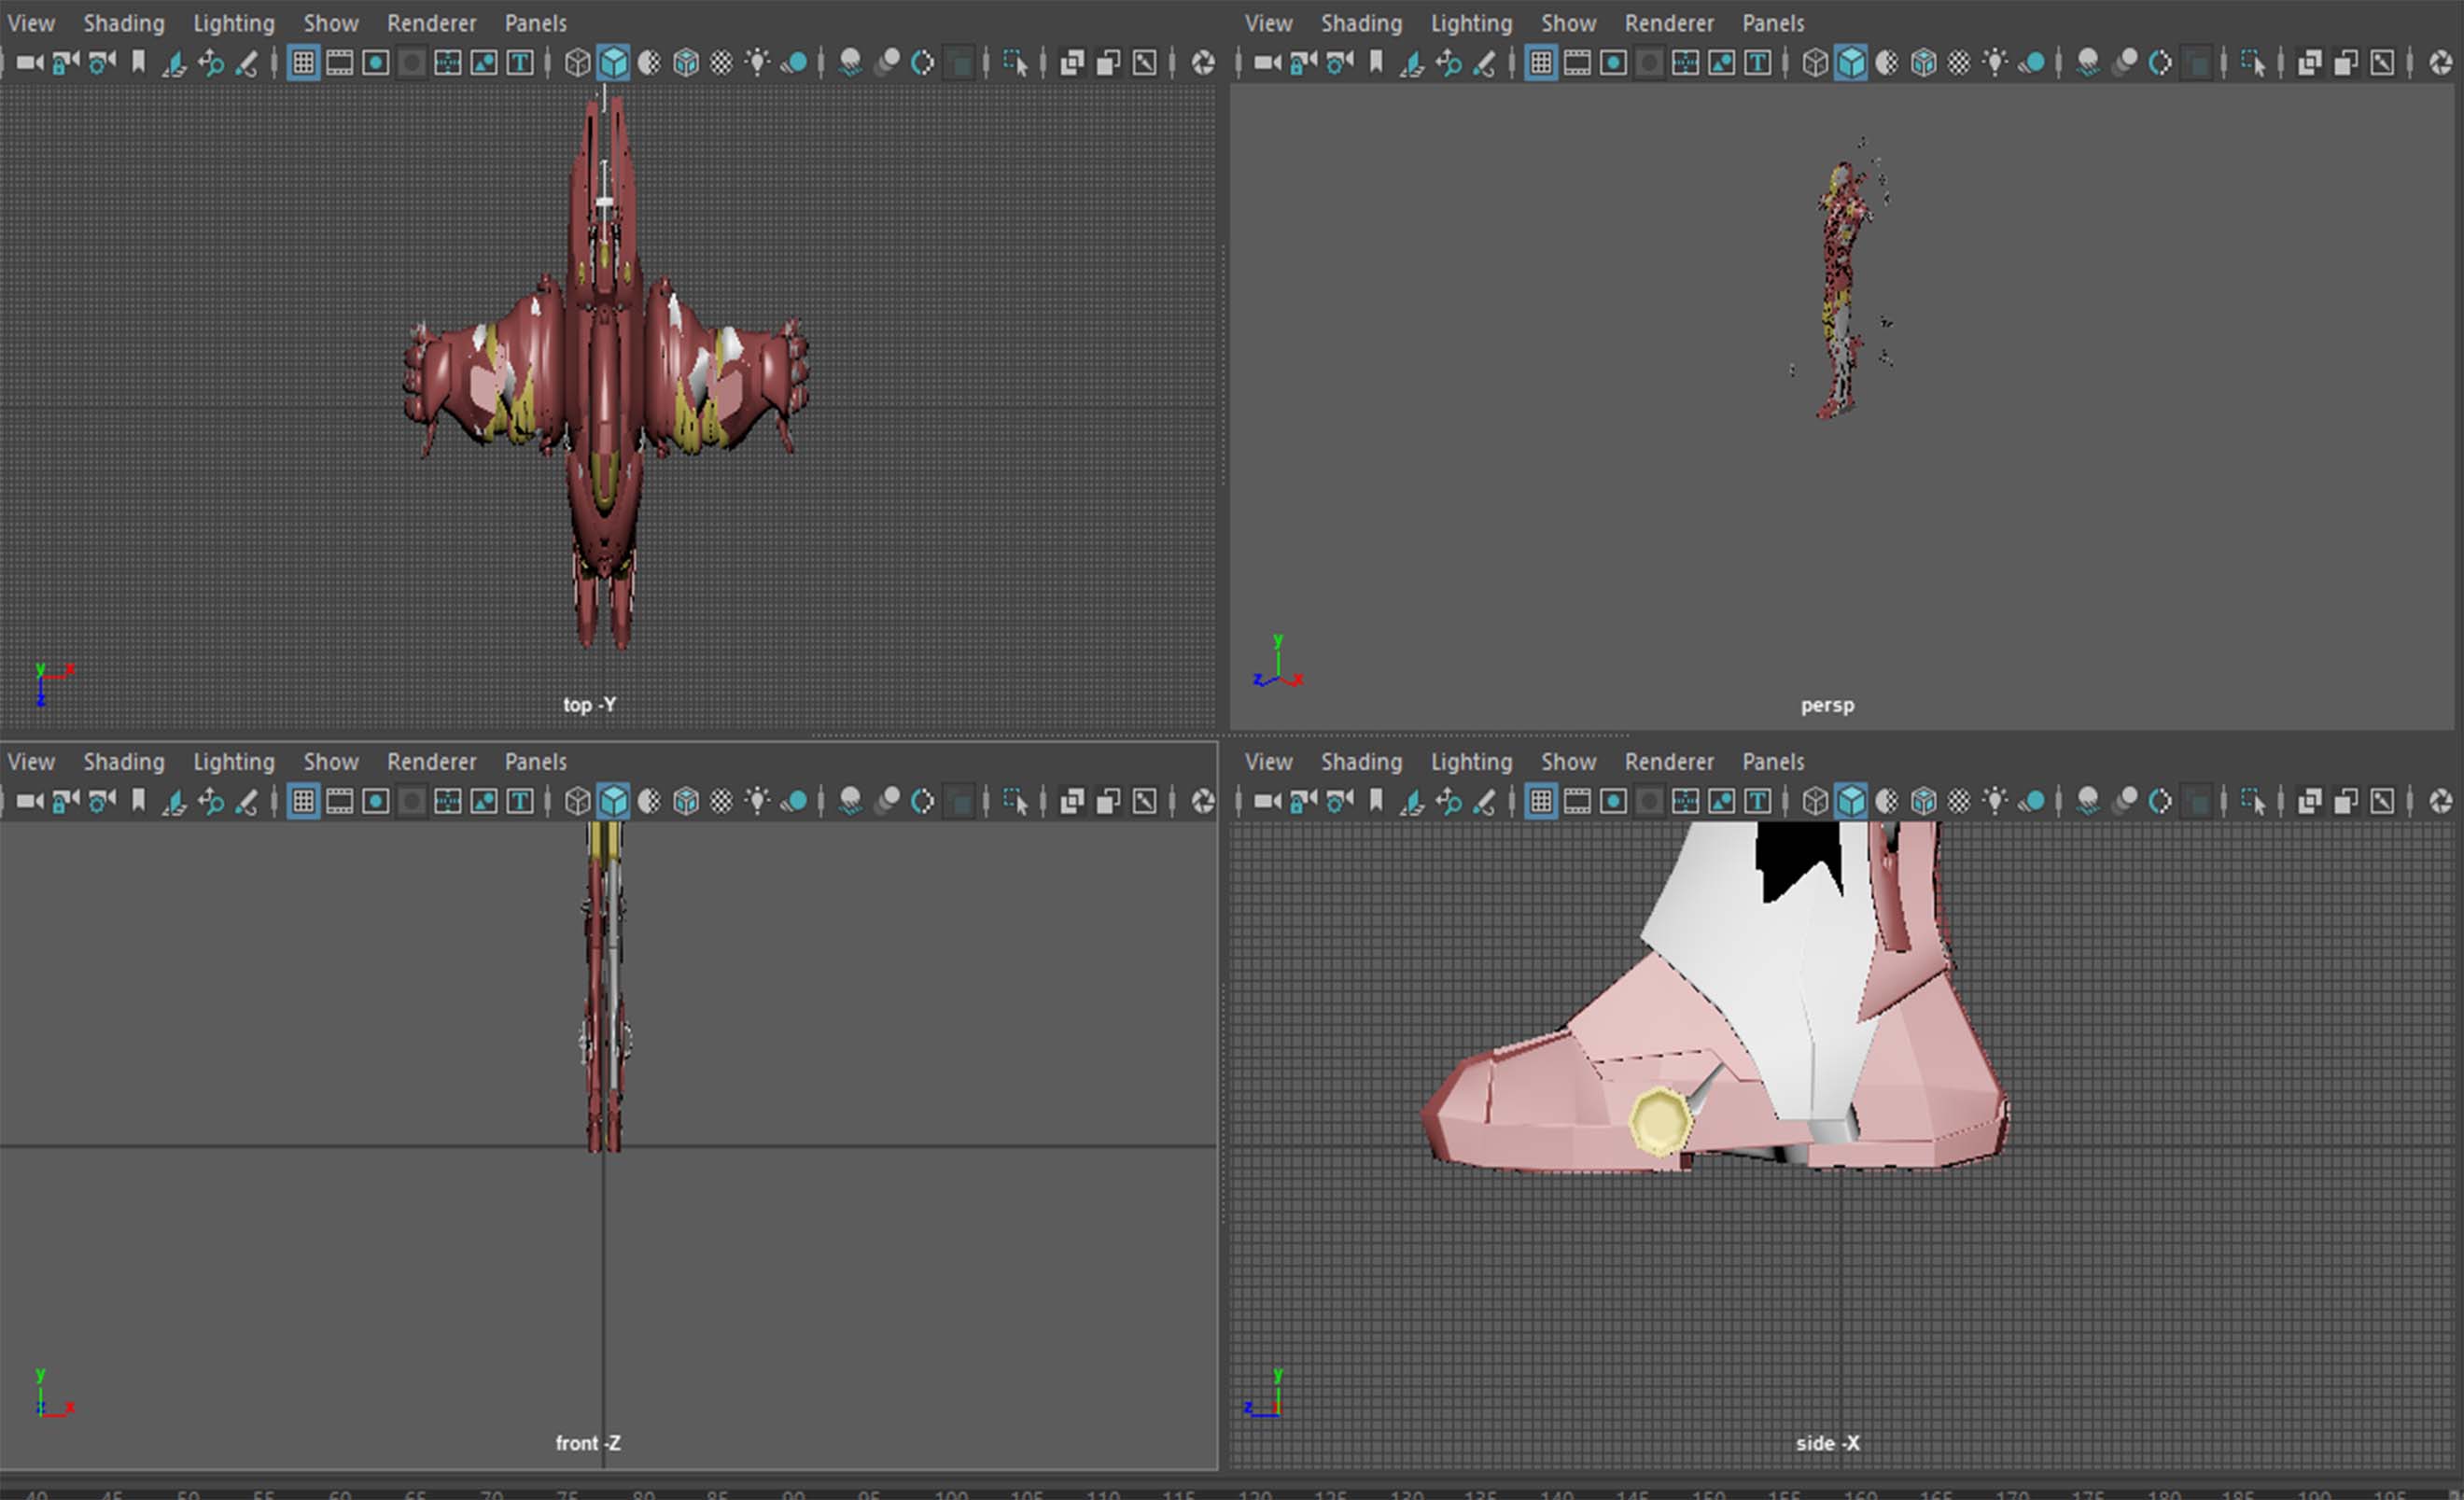Screen dimensions: 2464x1500
Task: Turn on use all lights in top view
Action: pyautogui.click(x=757, y=63)
